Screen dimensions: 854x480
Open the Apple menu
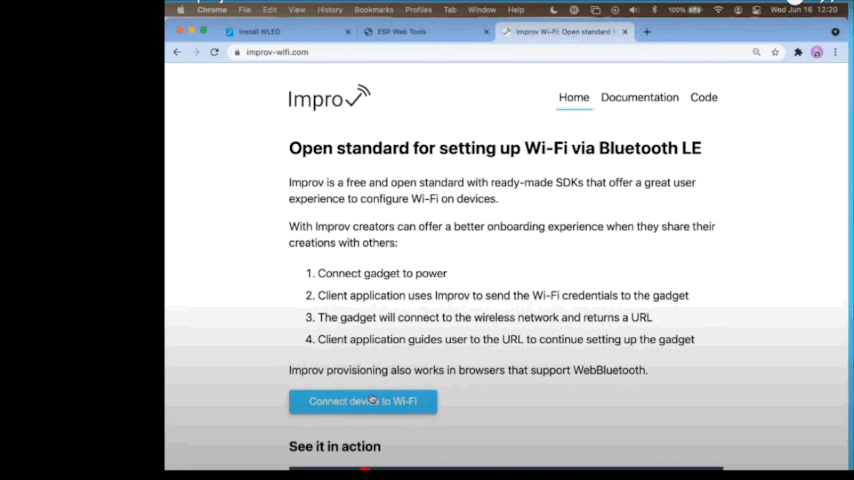[181, 10]
